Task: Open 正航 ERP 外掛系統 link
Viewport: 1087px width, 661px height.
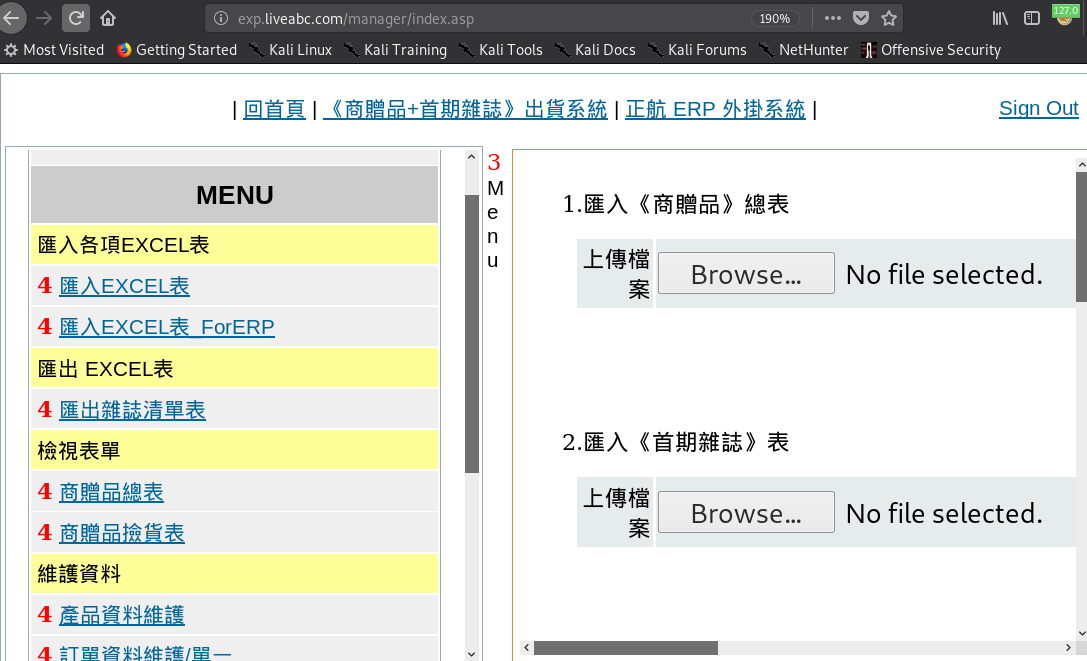Action: click(715, 109)
